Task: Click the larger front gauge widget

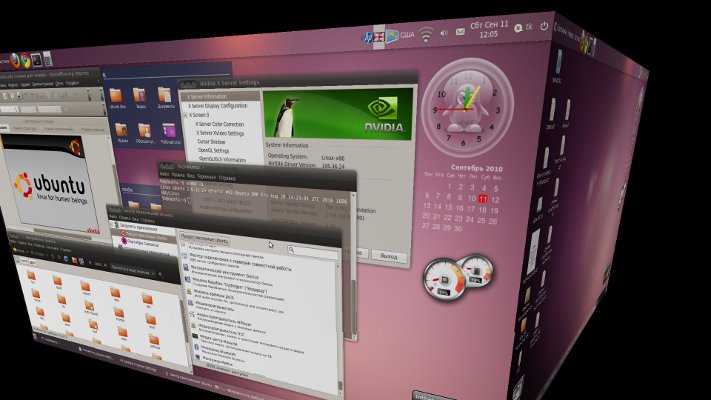Action: point(444,280)
